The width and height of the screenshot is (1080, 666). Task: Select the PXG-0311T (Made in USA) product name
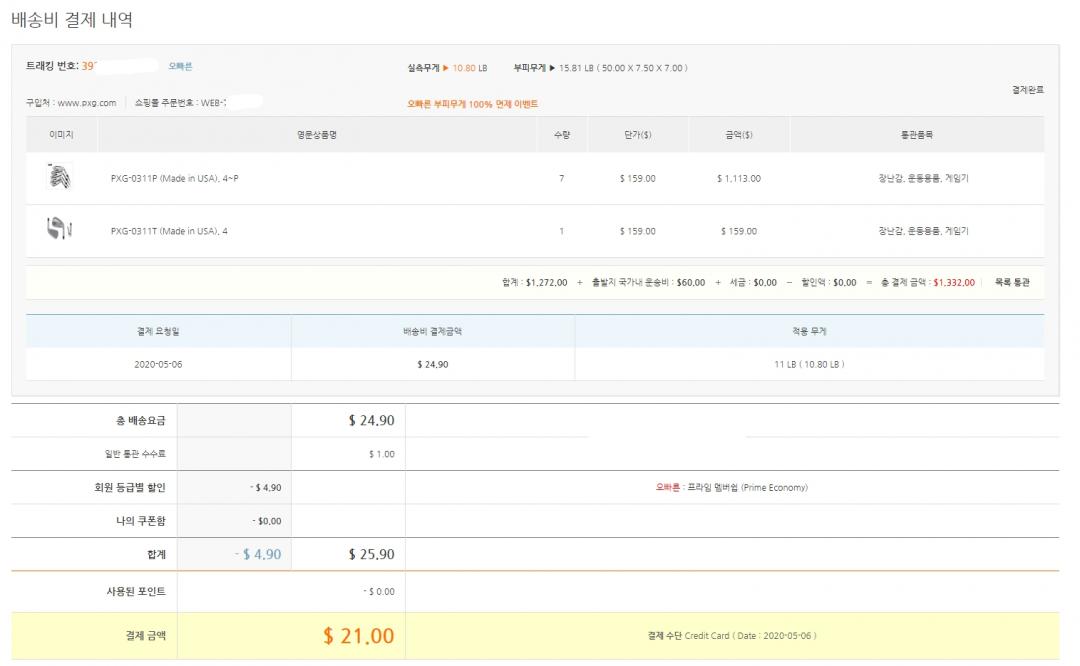click(169, 231)
